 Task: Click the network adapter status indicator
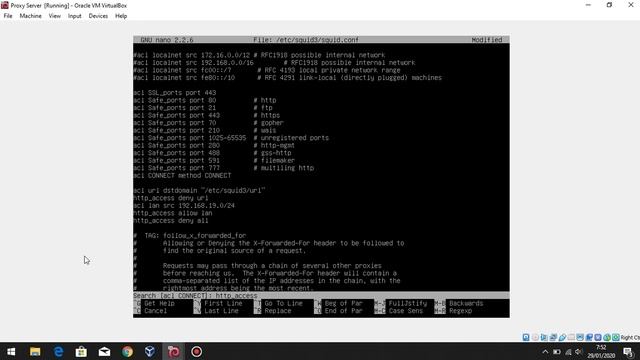pyautogui.click(x=553, y=337)
